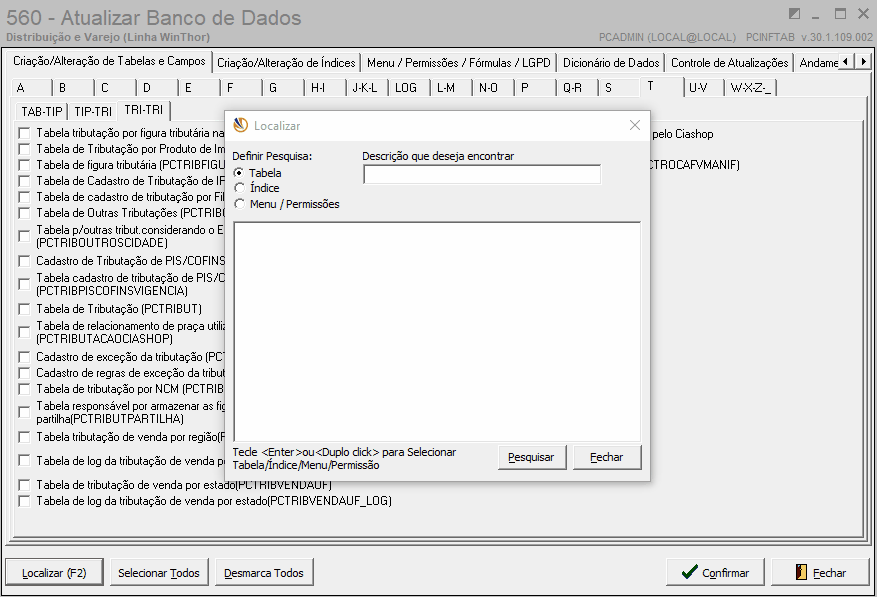Select the letter B tab

73,88
